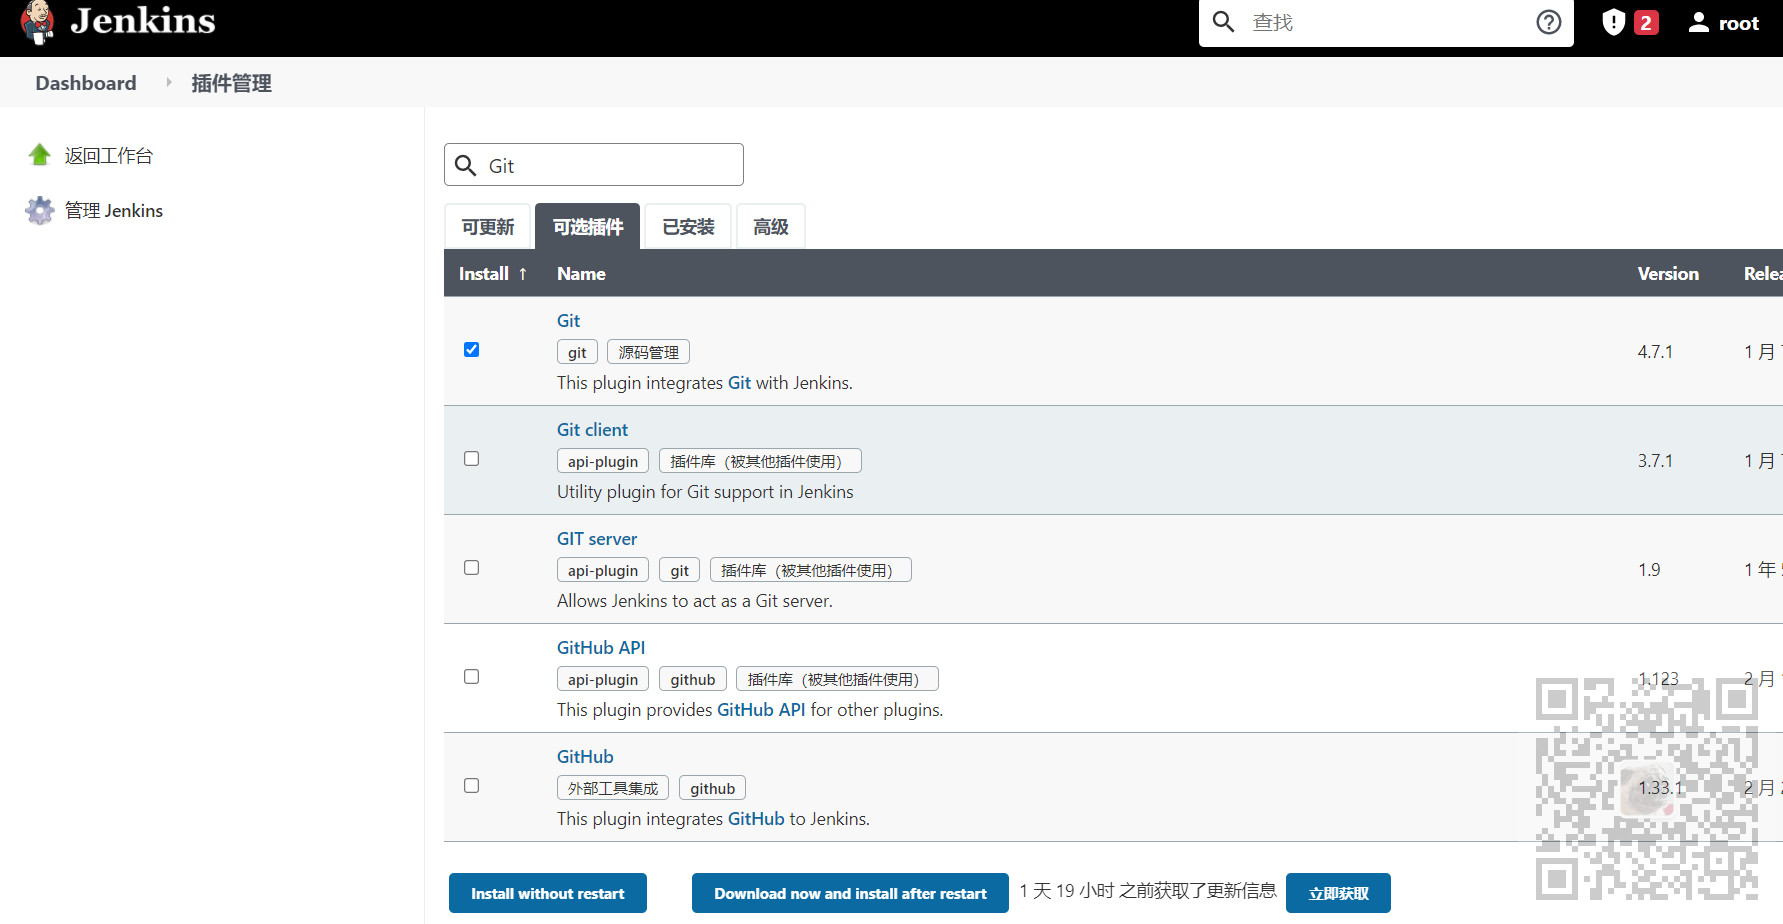Click api-plugin tag on Git client row
Screen dimensions: 1783x924
pos(603,461)
